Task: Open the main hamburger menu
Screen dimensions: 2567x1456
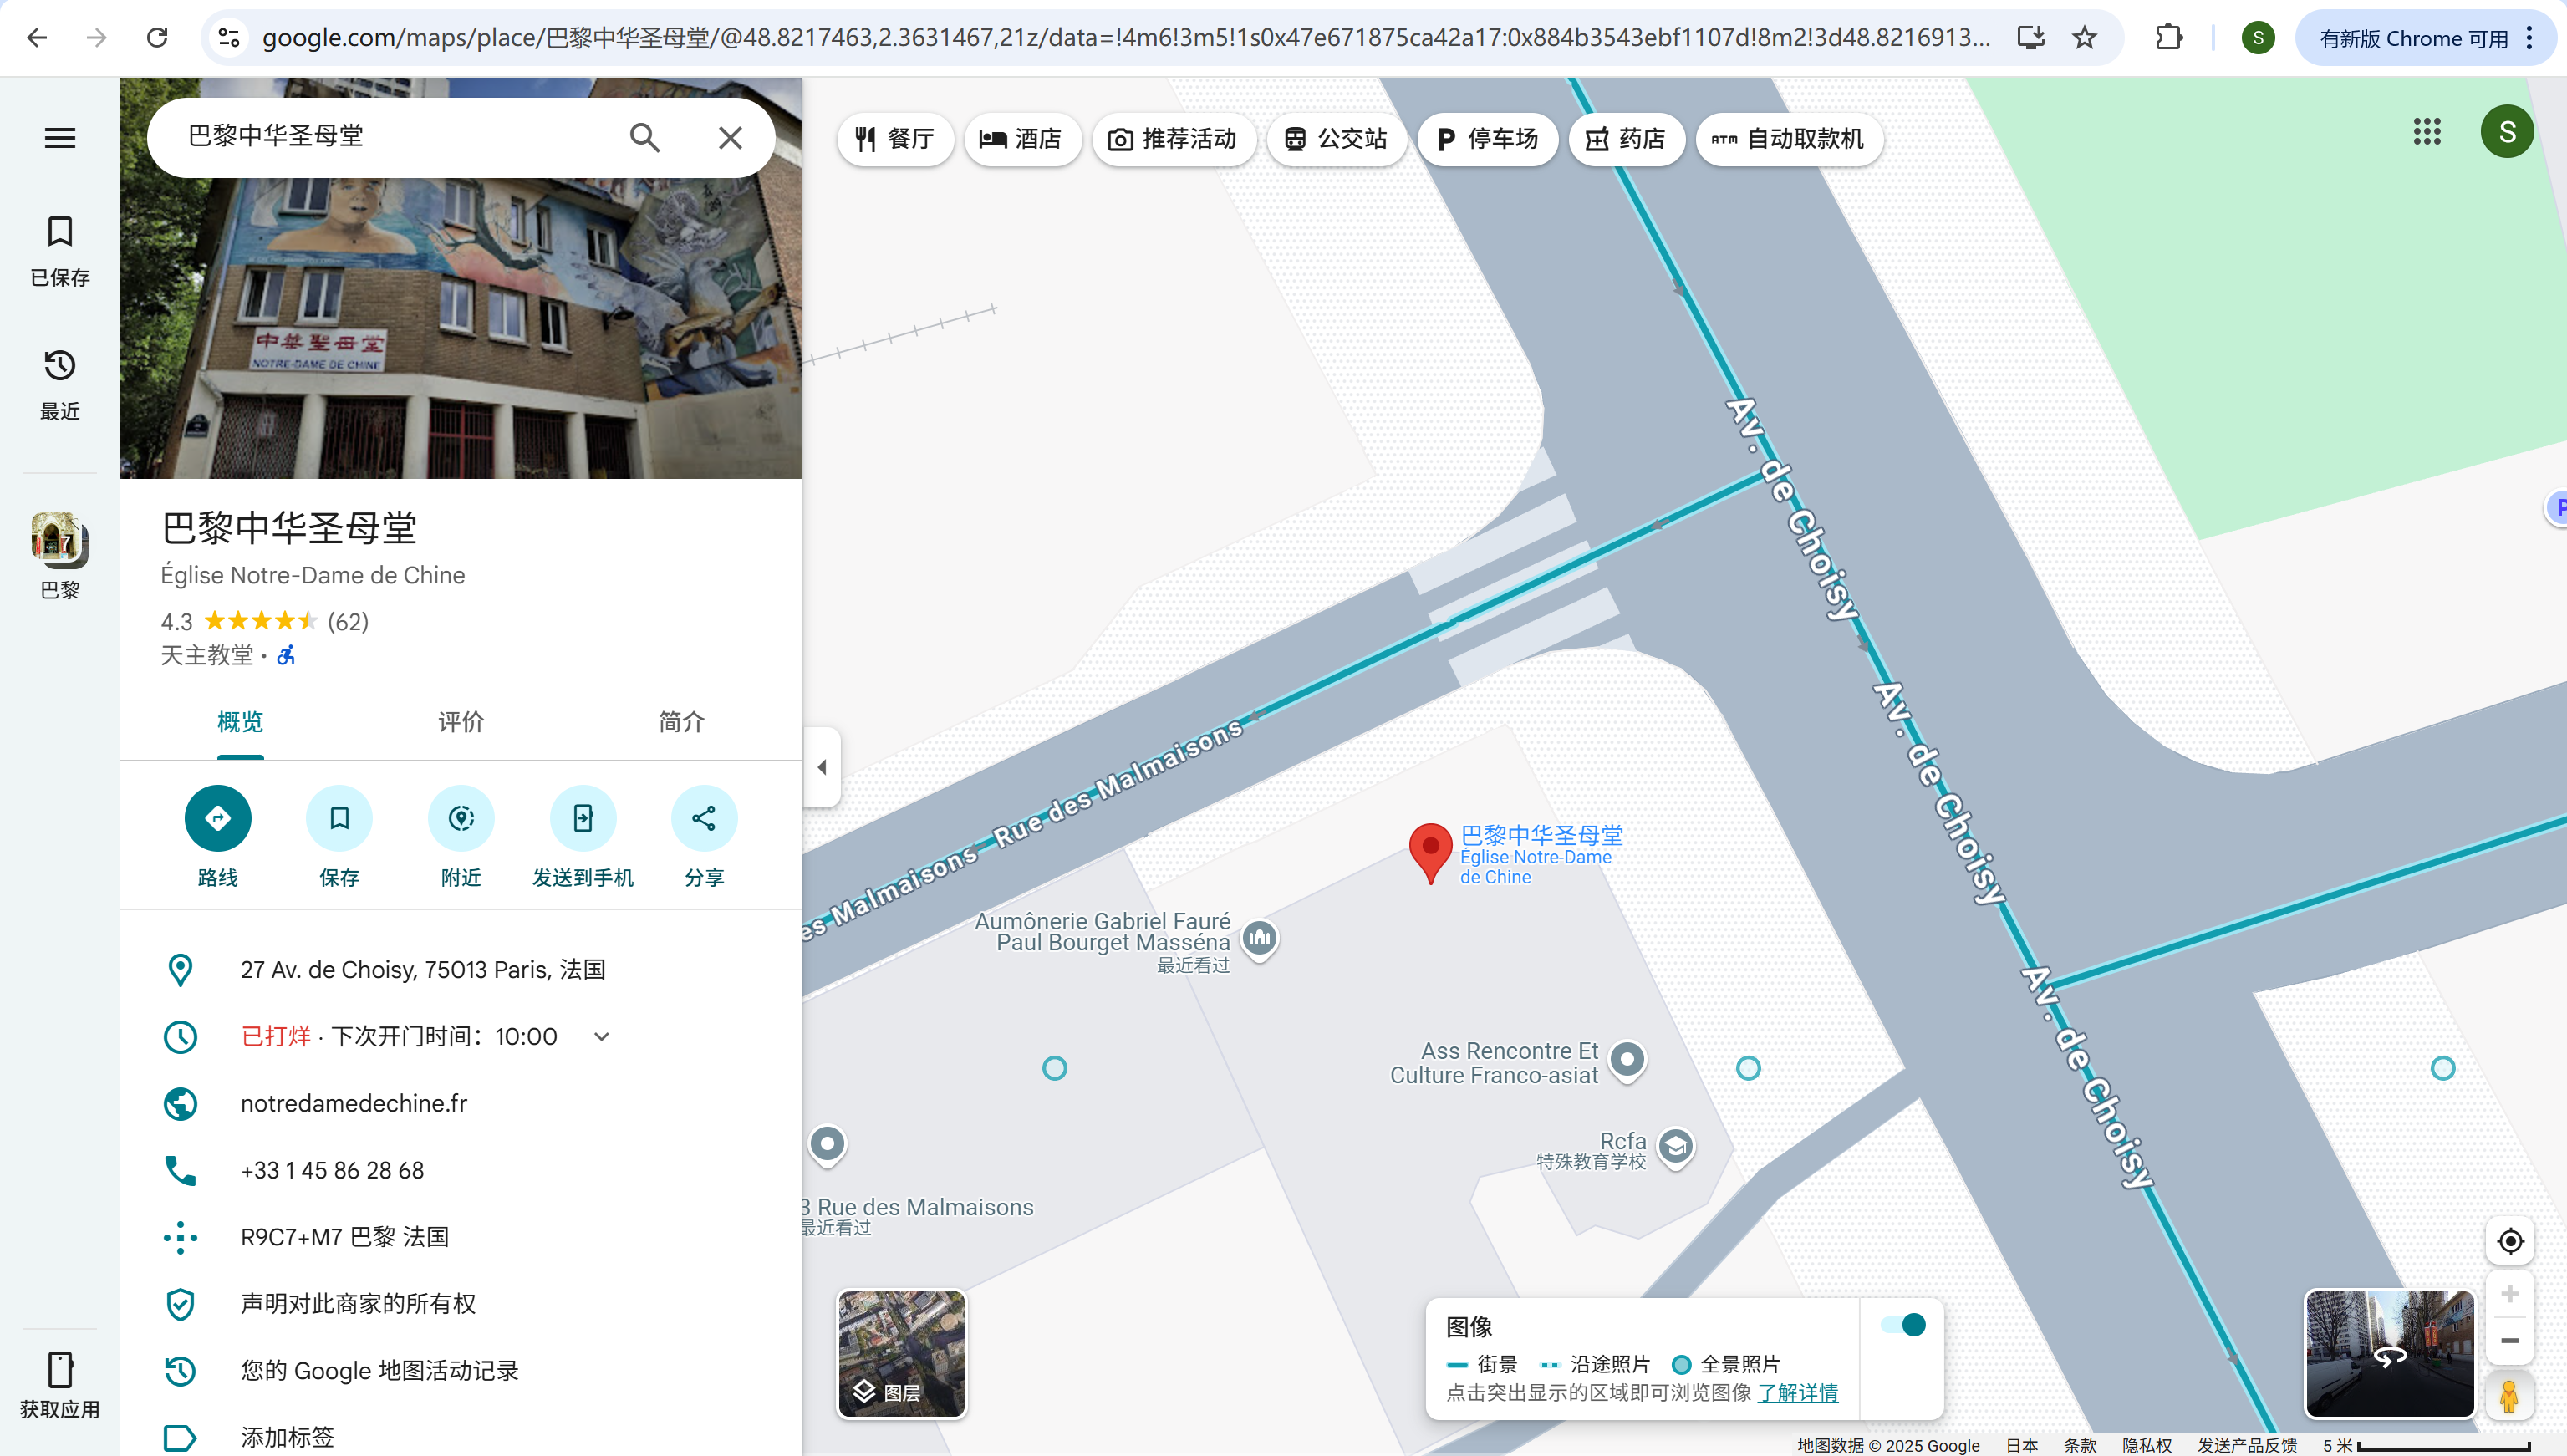Action: 60,138
